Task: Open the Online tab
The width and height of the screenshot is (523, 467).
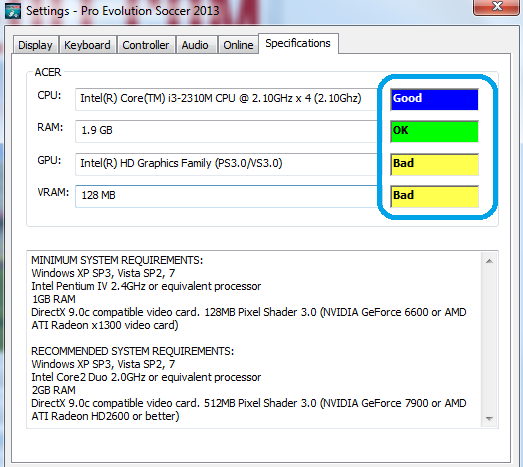Action: pyautogui.click(x=238, y=45)
